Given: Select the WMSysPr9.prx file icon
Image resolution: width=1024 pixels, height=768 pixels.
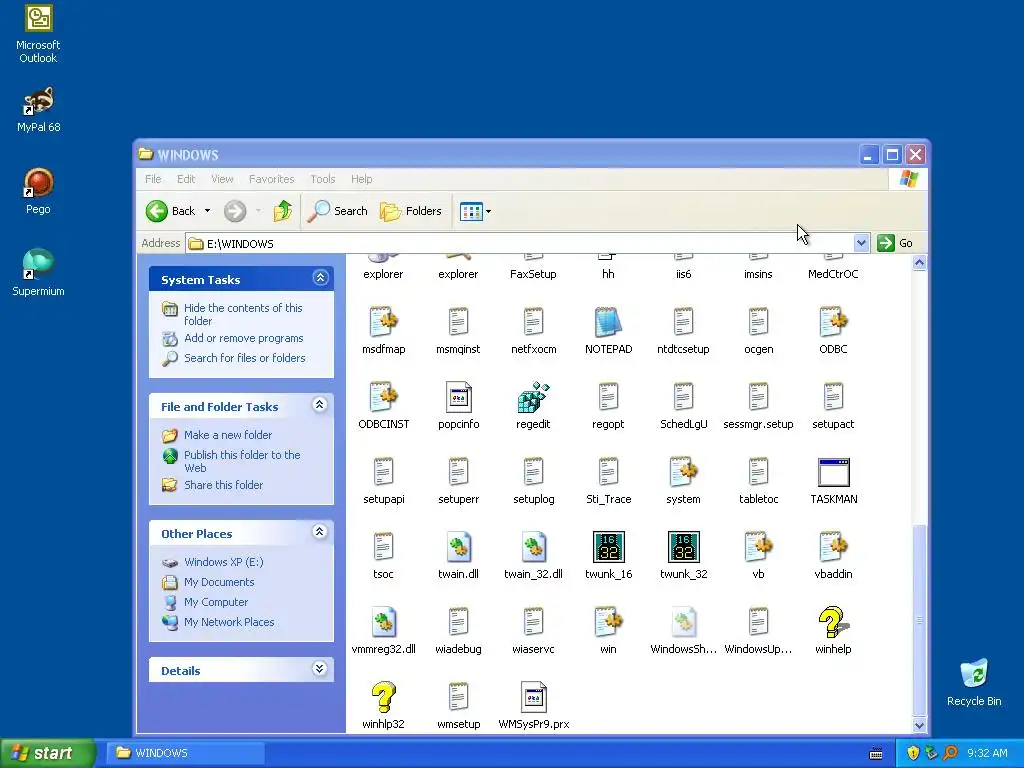Looking at the screenshot, I should click(534, 697).
